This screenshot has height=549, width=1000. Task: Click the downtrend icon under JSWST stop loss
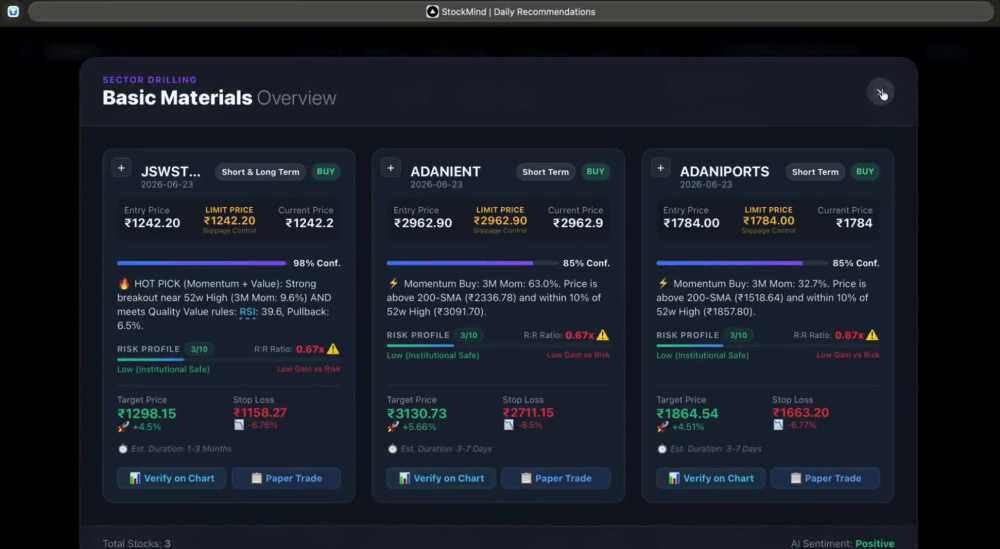(239, 425)
